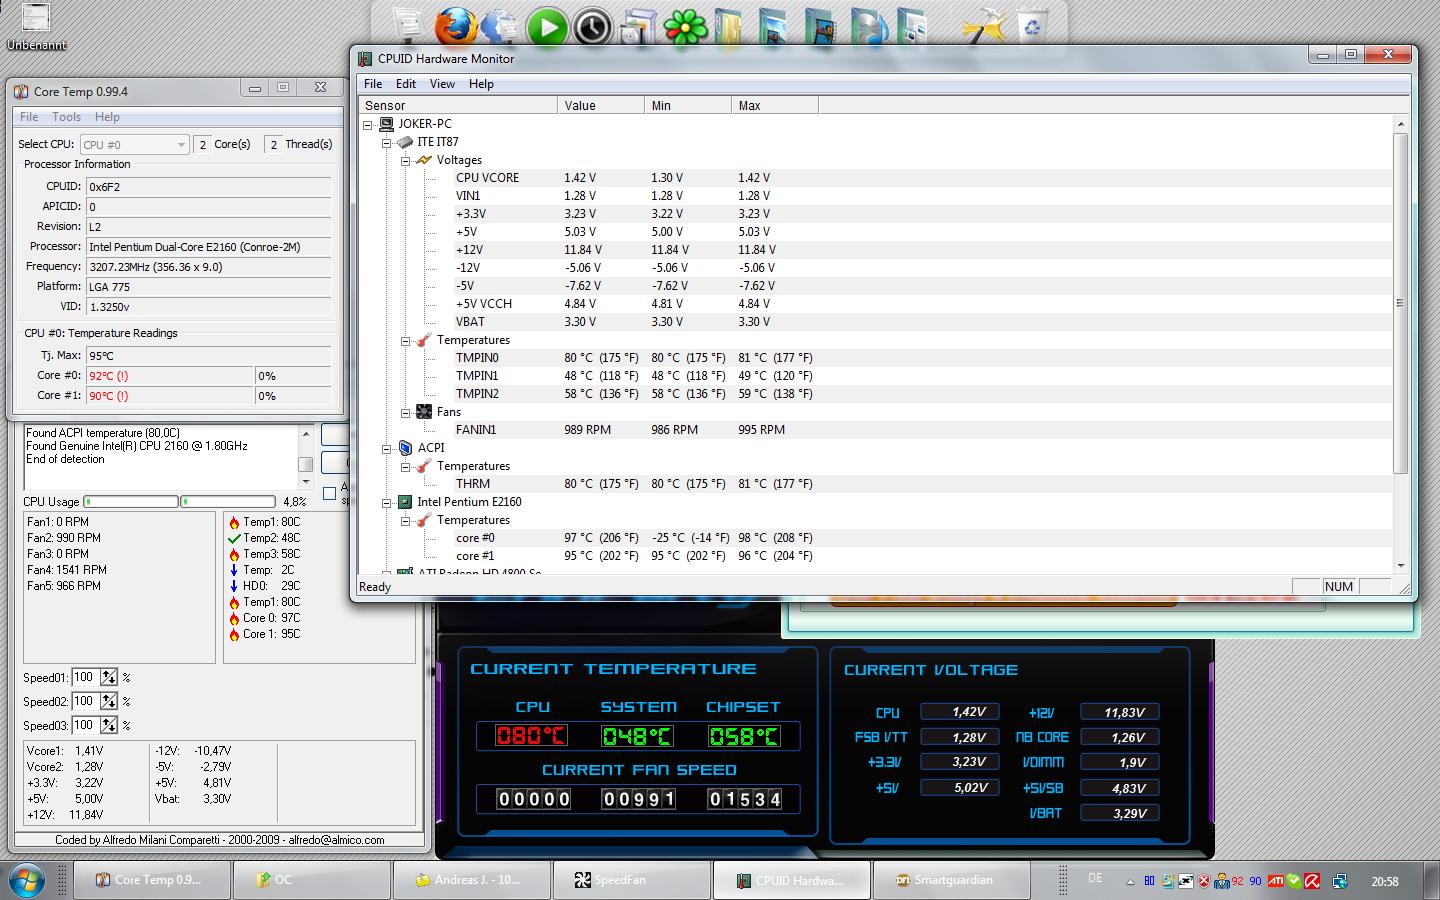The height and width of the screenshot is (900, 1440).
Task: Open the globe network documents dock icon
Action: 500,27
